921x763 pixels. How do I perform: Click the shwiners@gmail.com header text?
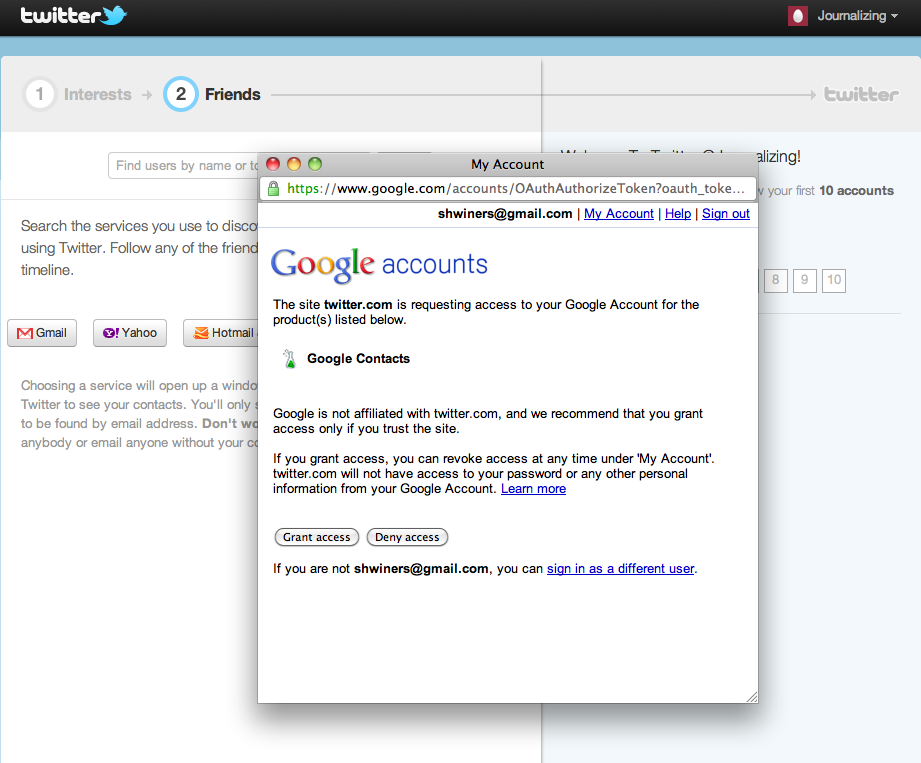click(505, 214)
